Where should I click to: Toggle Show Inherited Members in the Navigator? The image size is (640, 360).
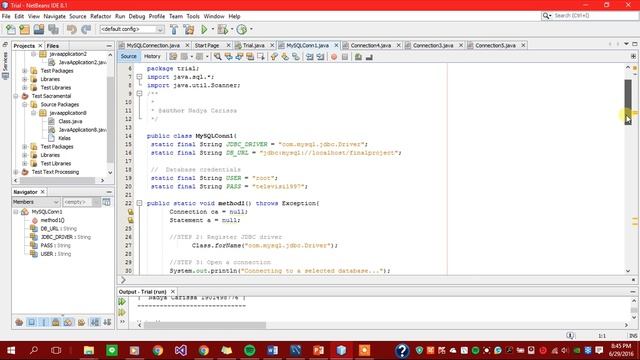pos(19,322)
